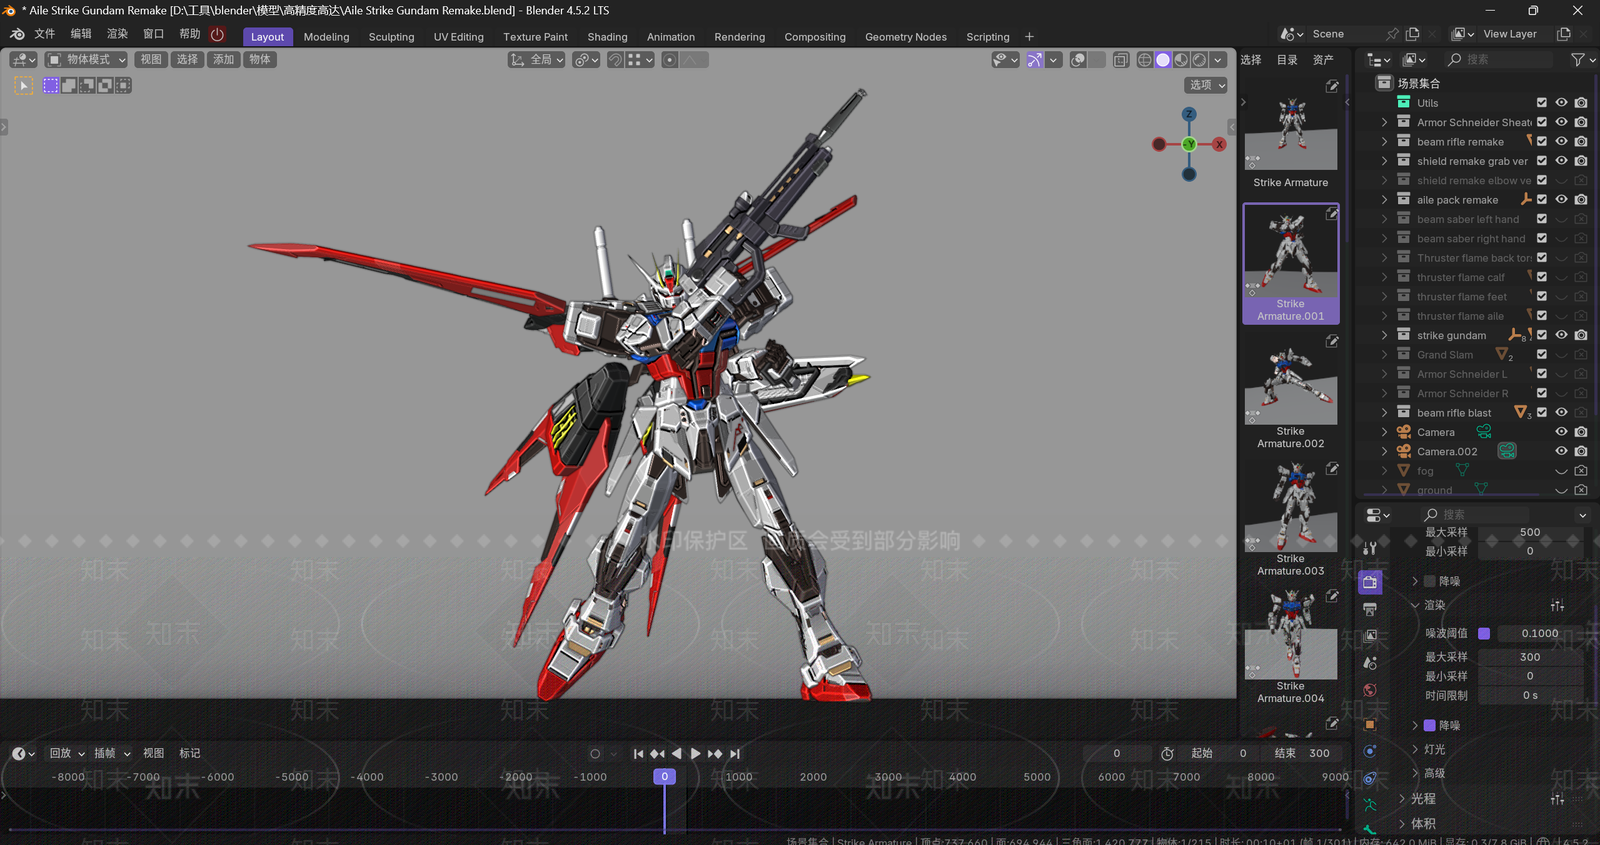
Task: Hide the Camera object in viewport
Action: pyautogui.click(x=1561, y=432)
